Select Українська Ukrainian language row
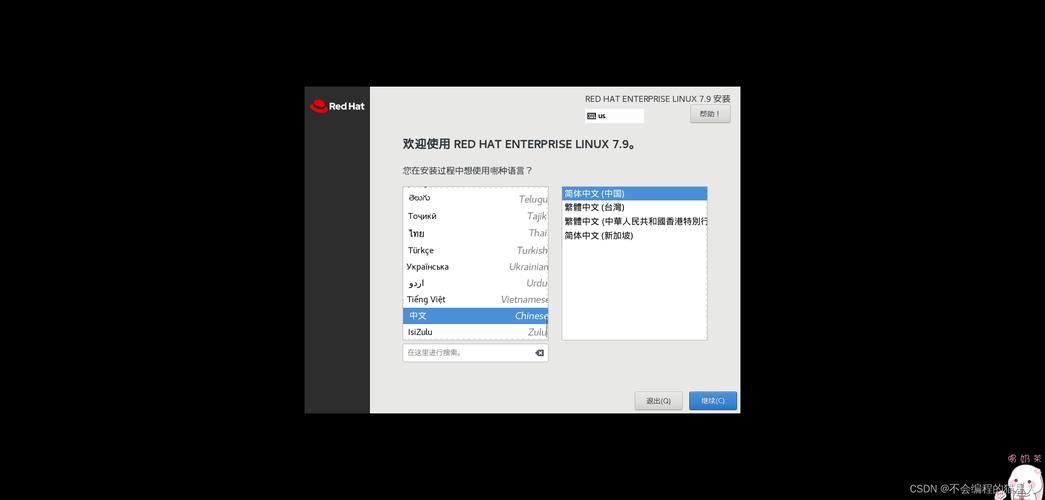Screen dimensions: 1045x500 (x=475, y=267)
